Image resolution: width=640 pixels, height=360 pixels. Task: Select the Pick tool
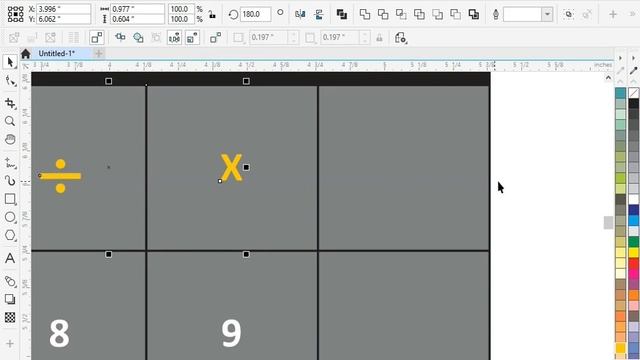coord(10,62)
